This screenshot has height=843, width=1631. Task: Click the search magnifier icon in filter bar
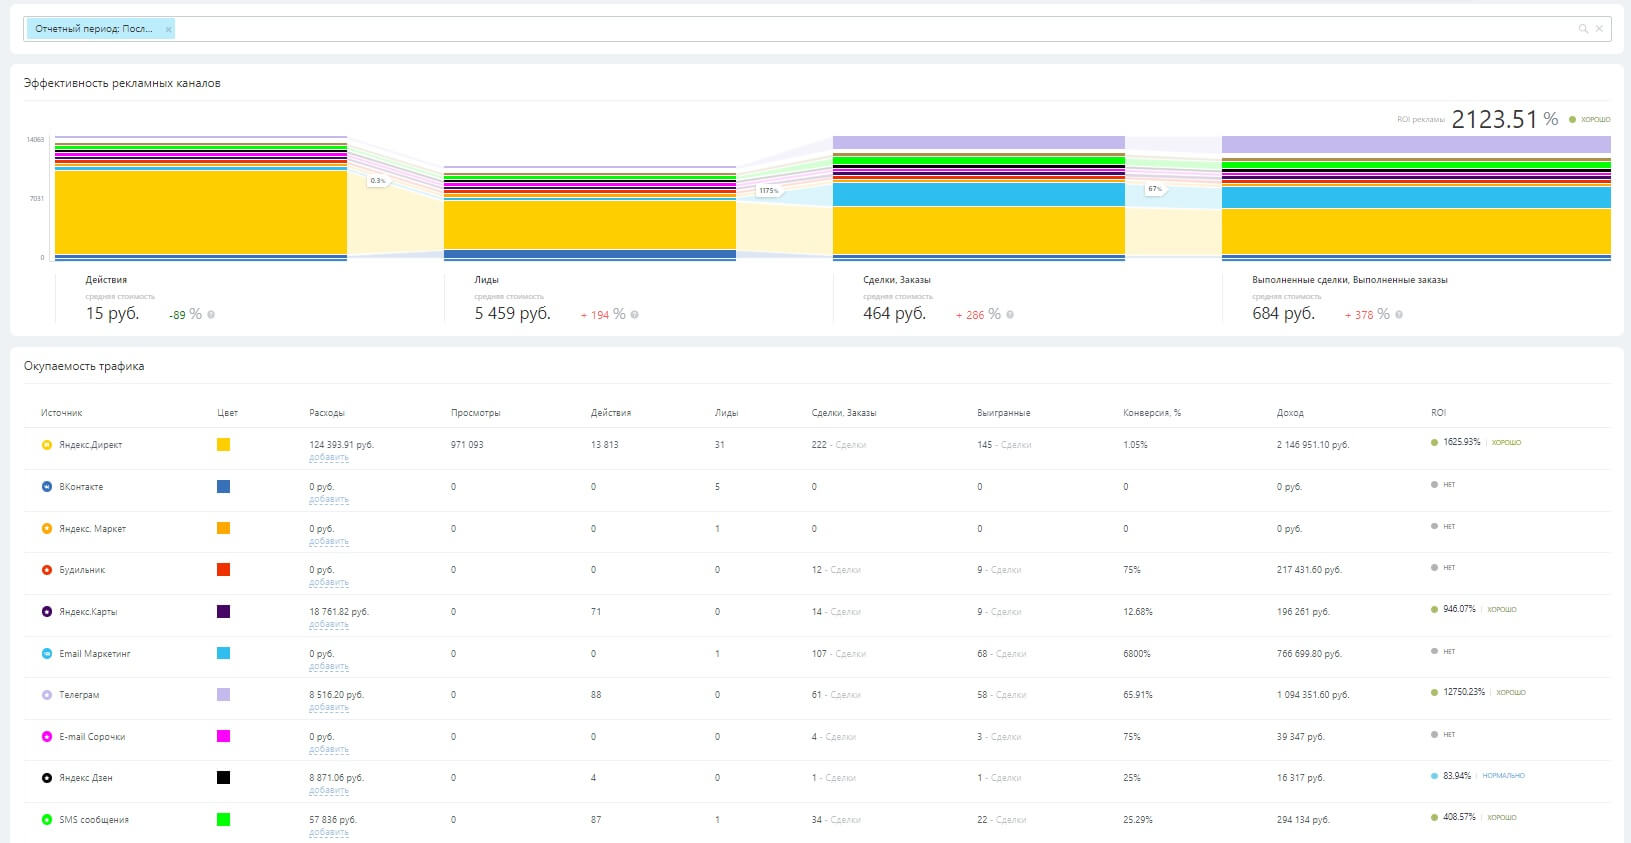[1583, 29]
